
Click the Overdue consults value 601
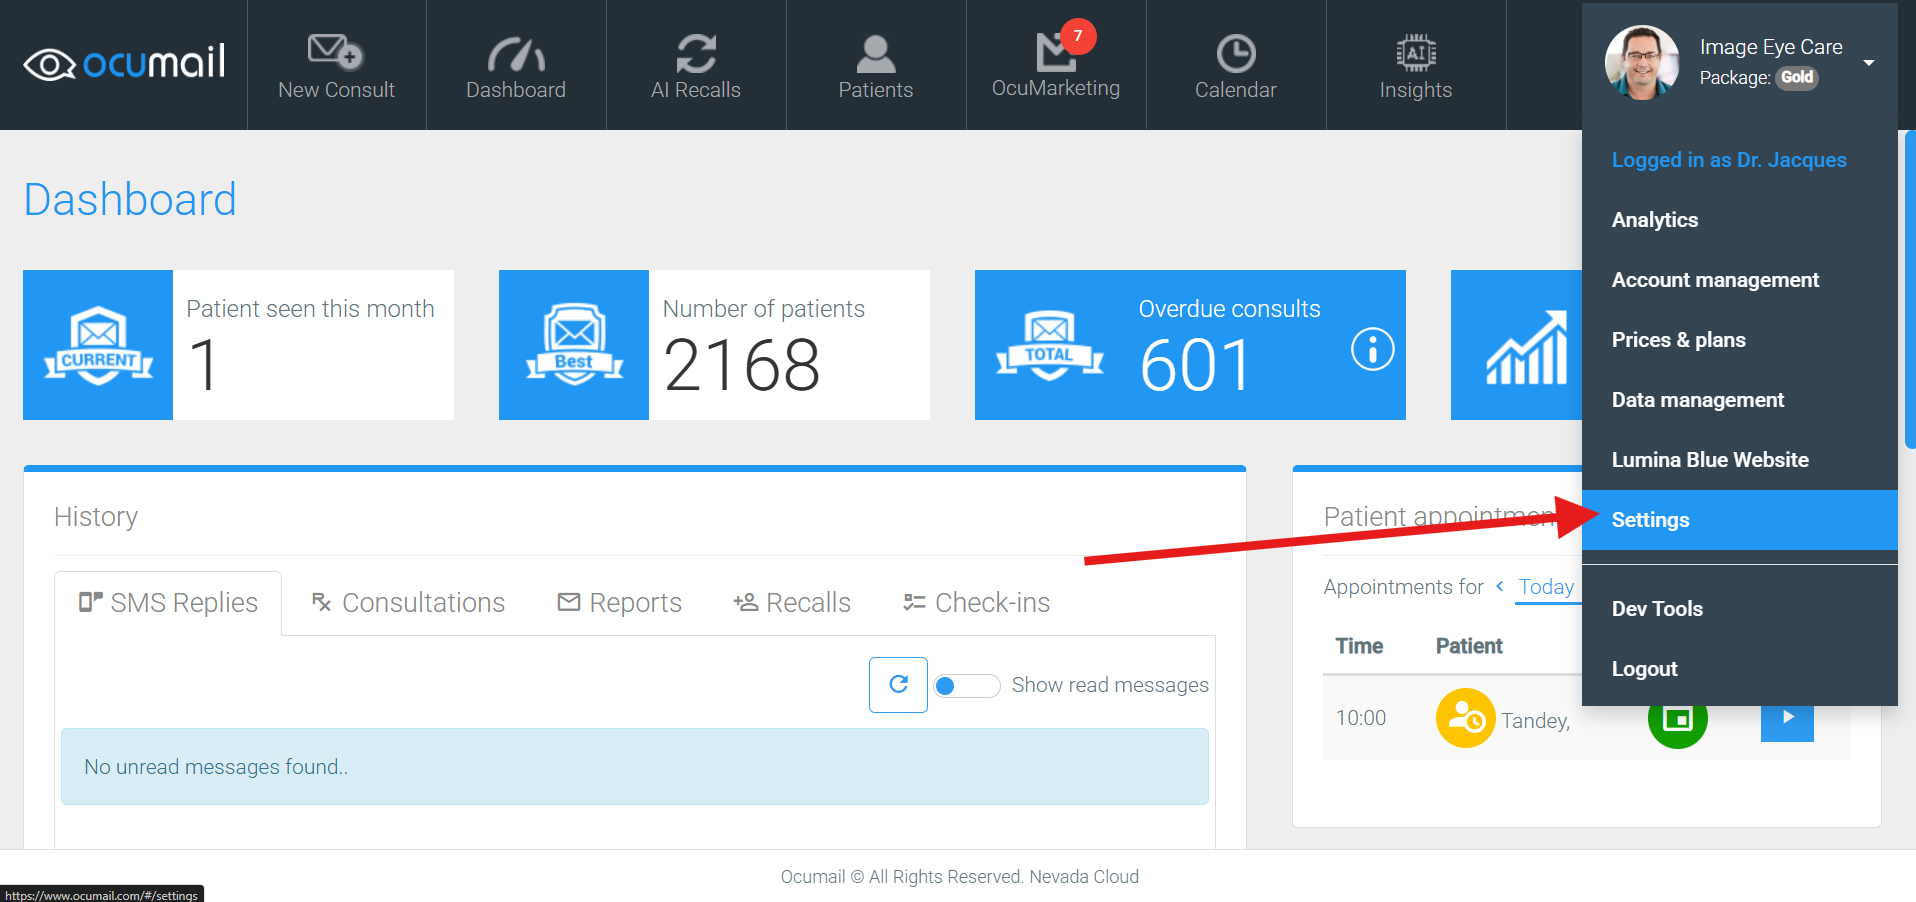1195,365
